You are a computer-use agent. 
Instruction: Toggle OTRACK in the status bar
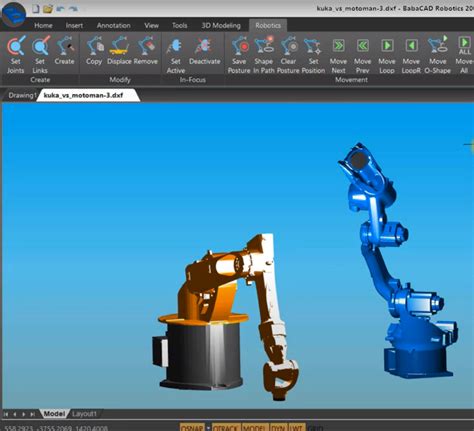226,427
